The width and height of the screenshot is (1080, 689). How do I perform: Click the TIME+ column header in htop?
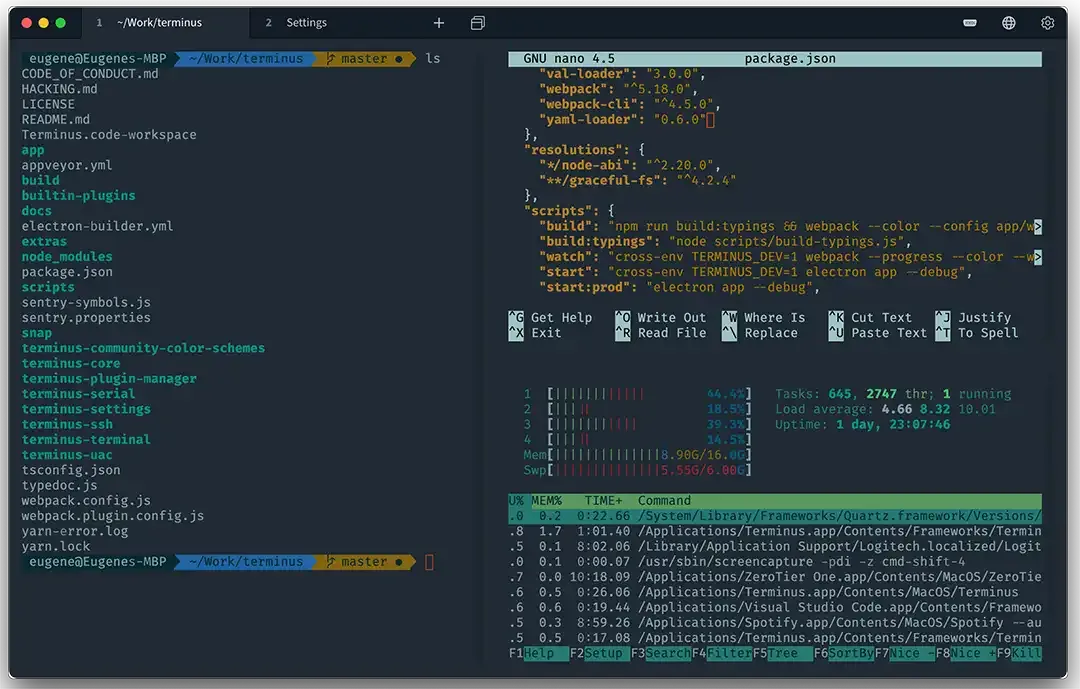[603, 501]
